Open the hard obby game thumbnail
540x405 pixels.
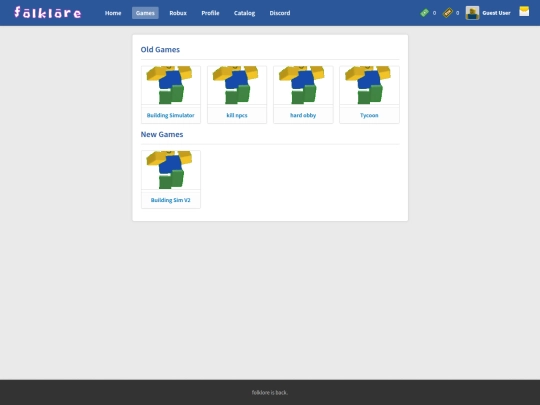click(x=303, y=85)
